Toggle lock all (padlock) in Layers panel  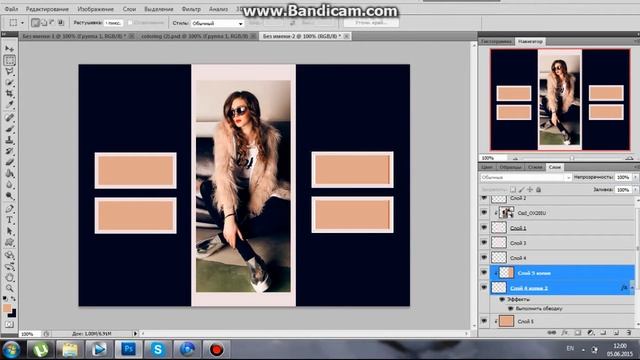[x=539, y=189]
